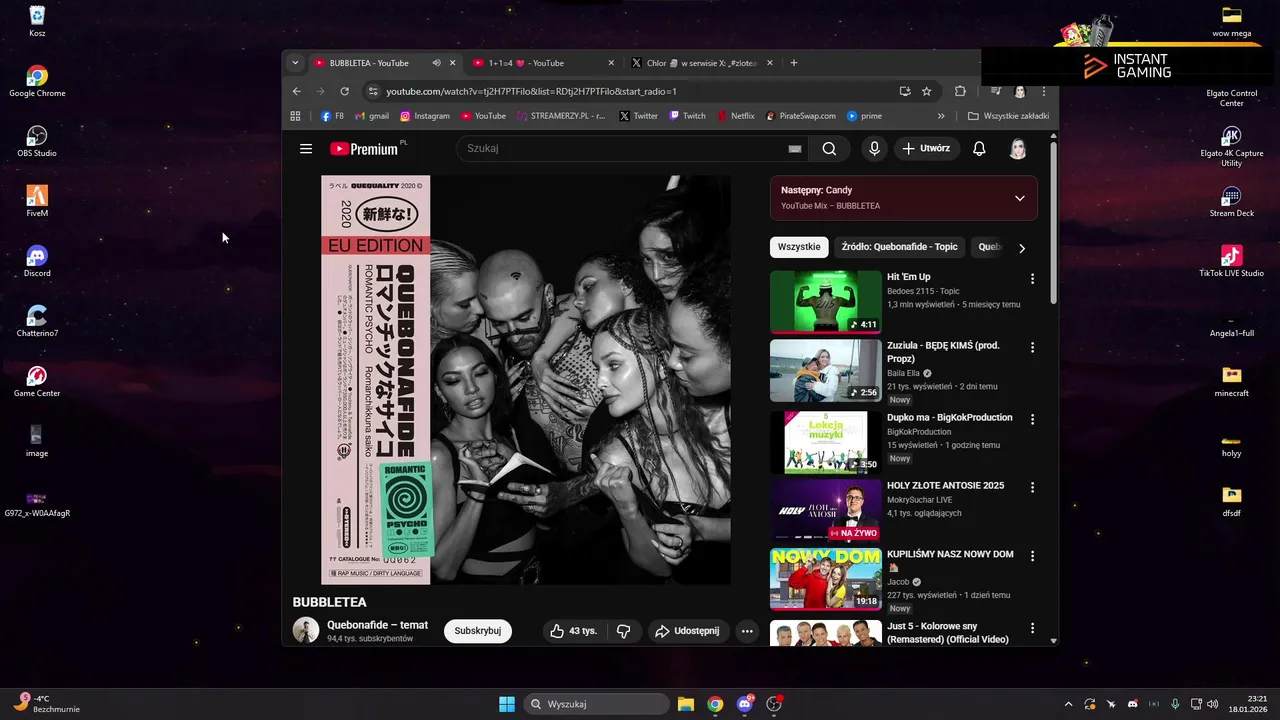Screen dimensions: 1280x720
Task: Open the OBS Studio desktop icon
Action: (x=37, y=141)
